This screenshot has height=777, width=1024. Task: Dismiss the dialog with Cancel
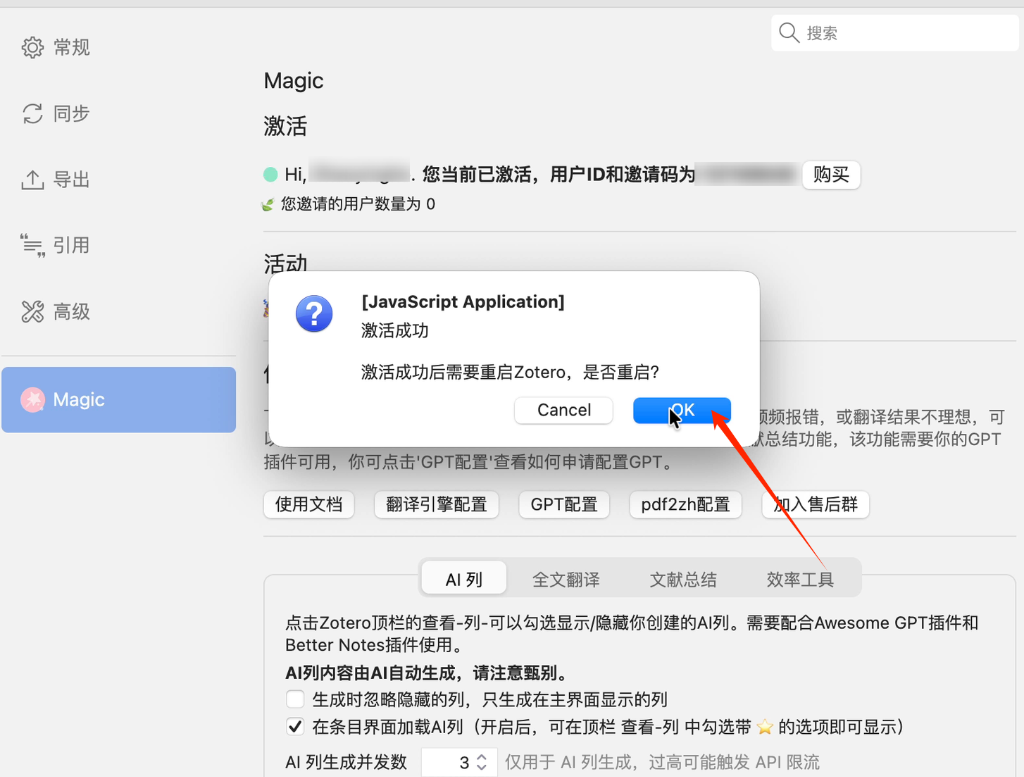point(564,410)
